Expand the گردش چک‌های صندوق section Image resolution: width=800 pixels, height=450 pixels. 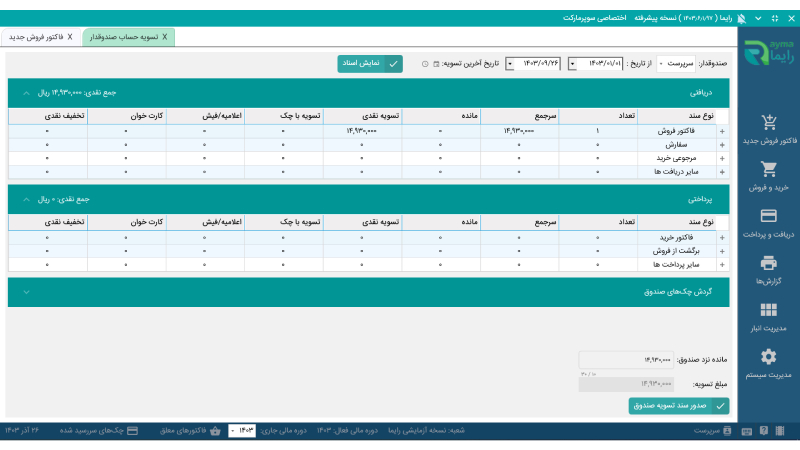click(27, 292)
